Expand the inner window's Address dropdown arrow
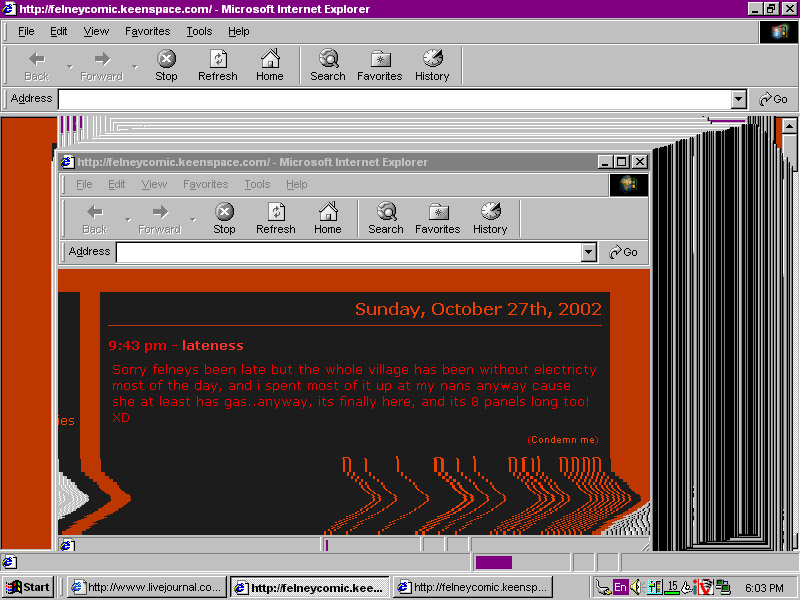Viewport: 800px width, 600px height. click(x=589, y=252)
